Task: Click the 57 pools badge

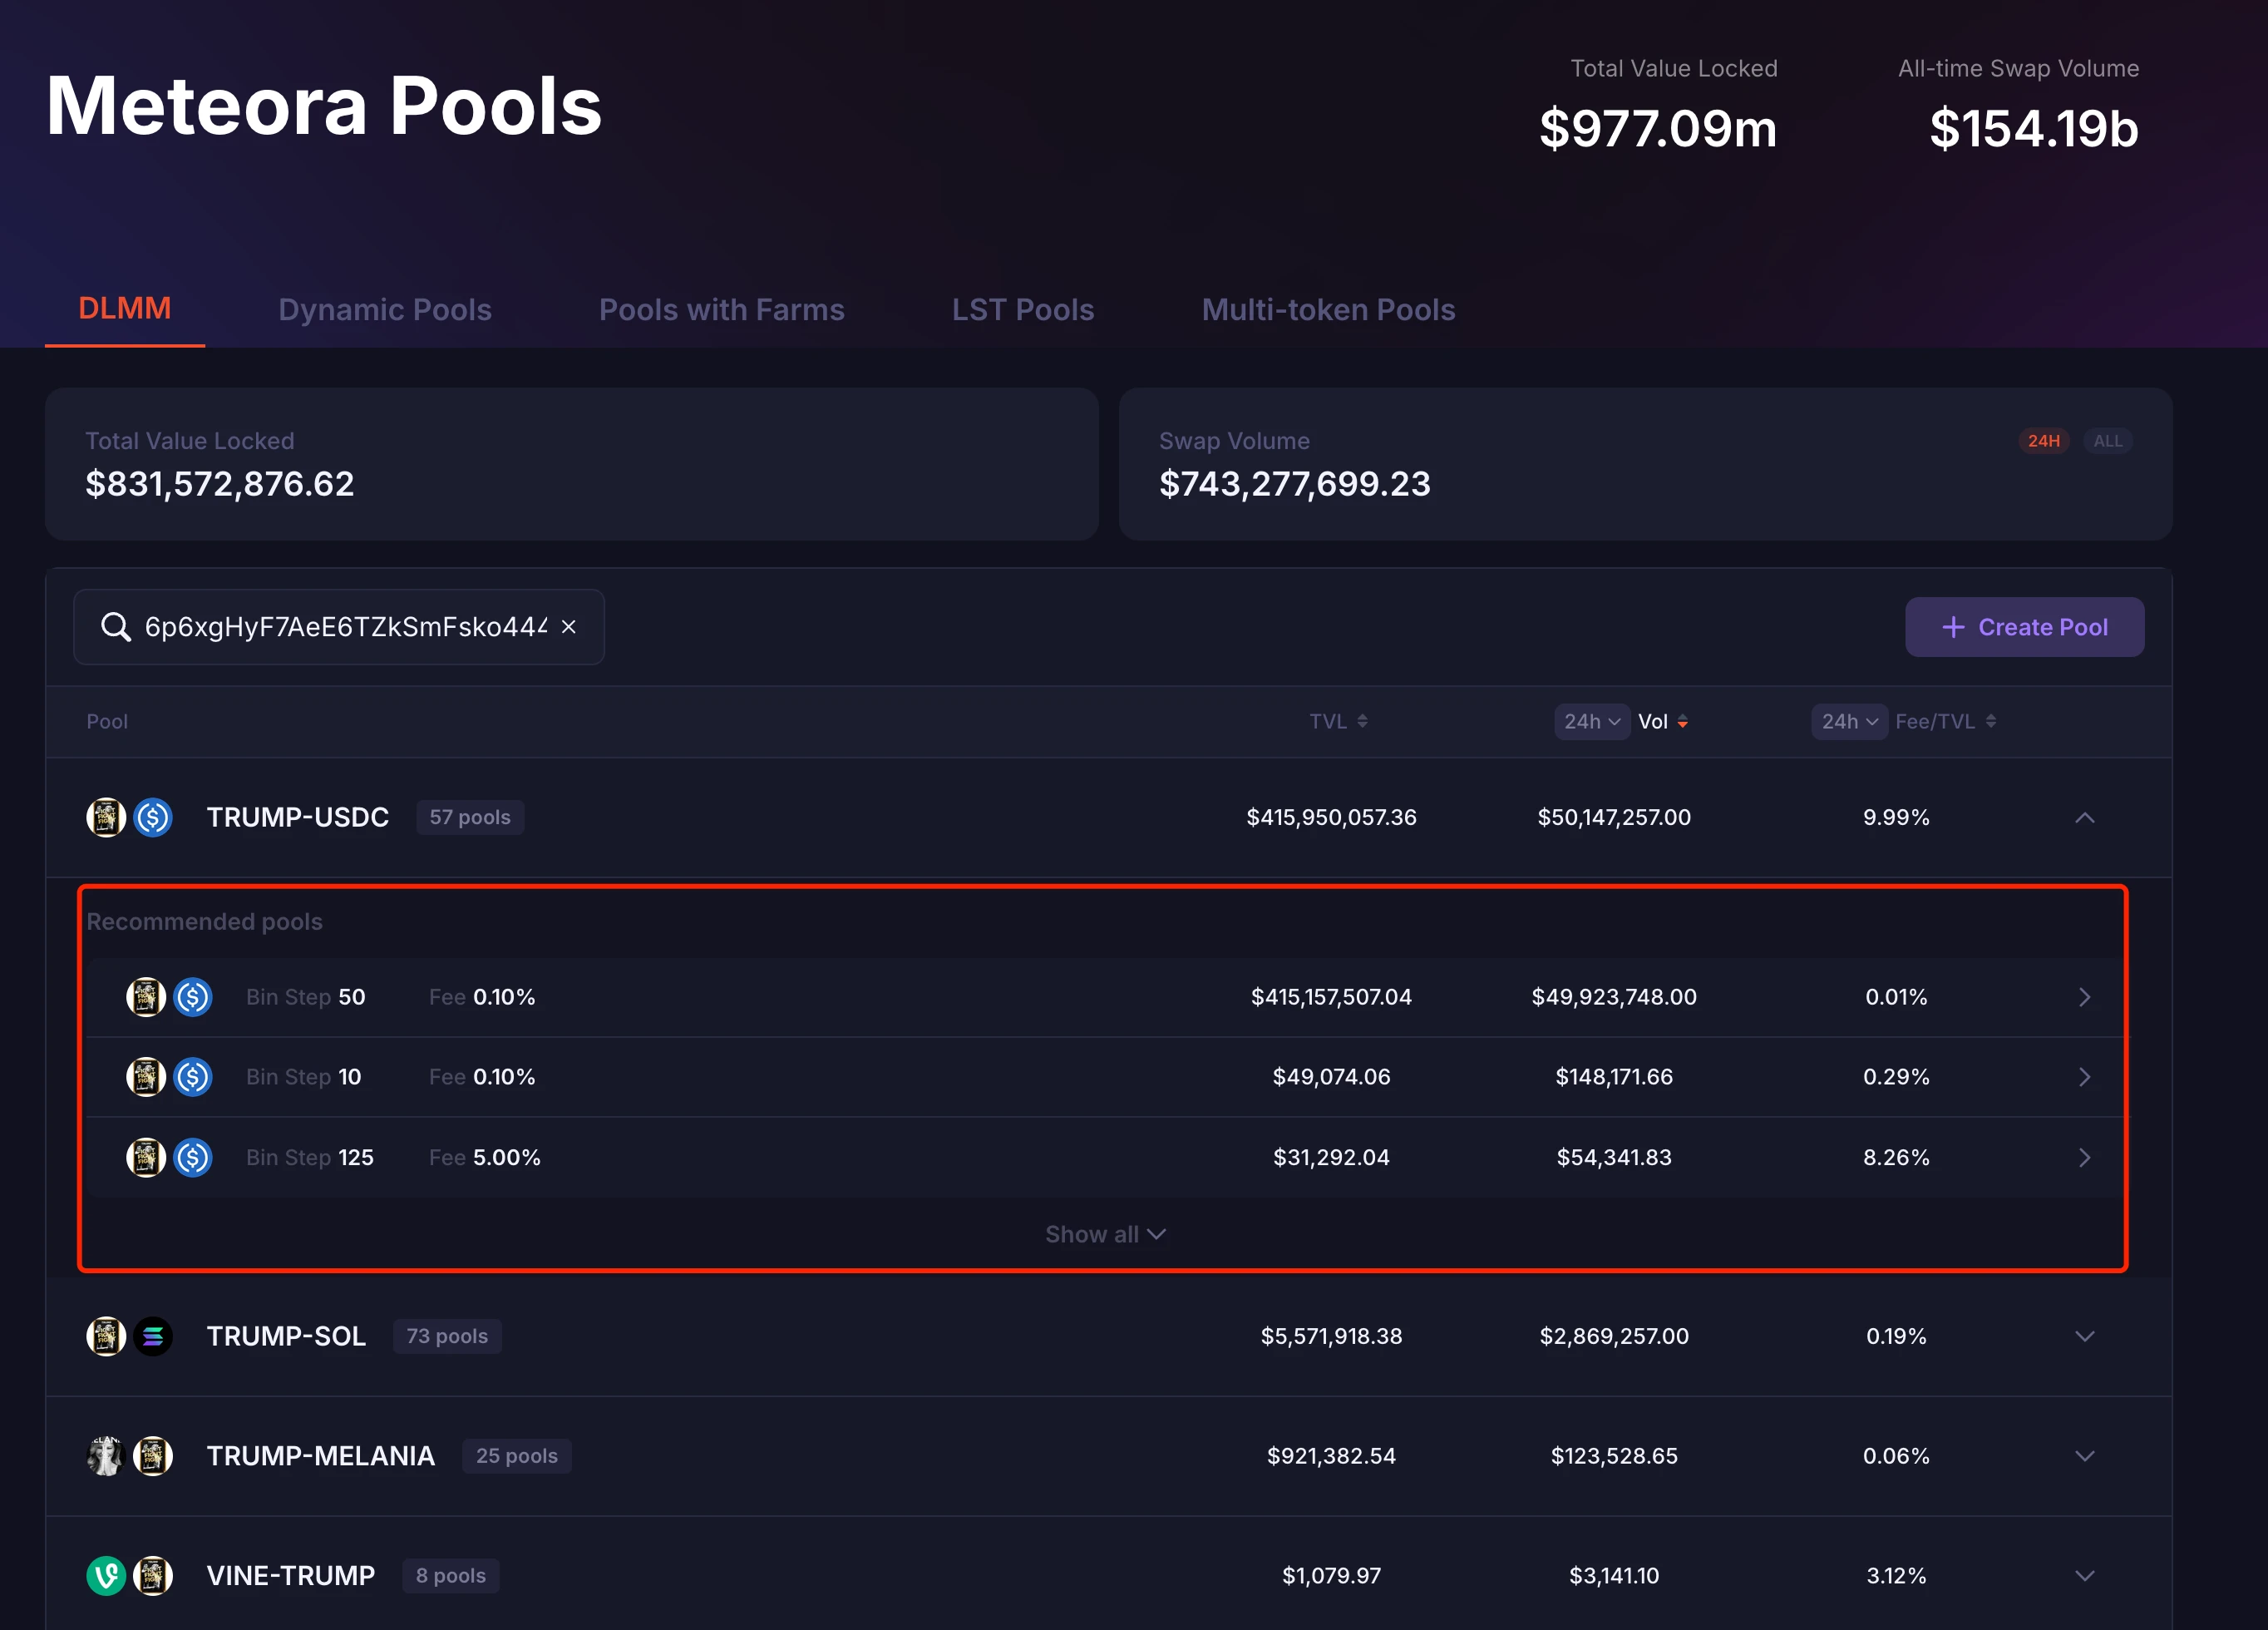Action: tap(470, 817)
